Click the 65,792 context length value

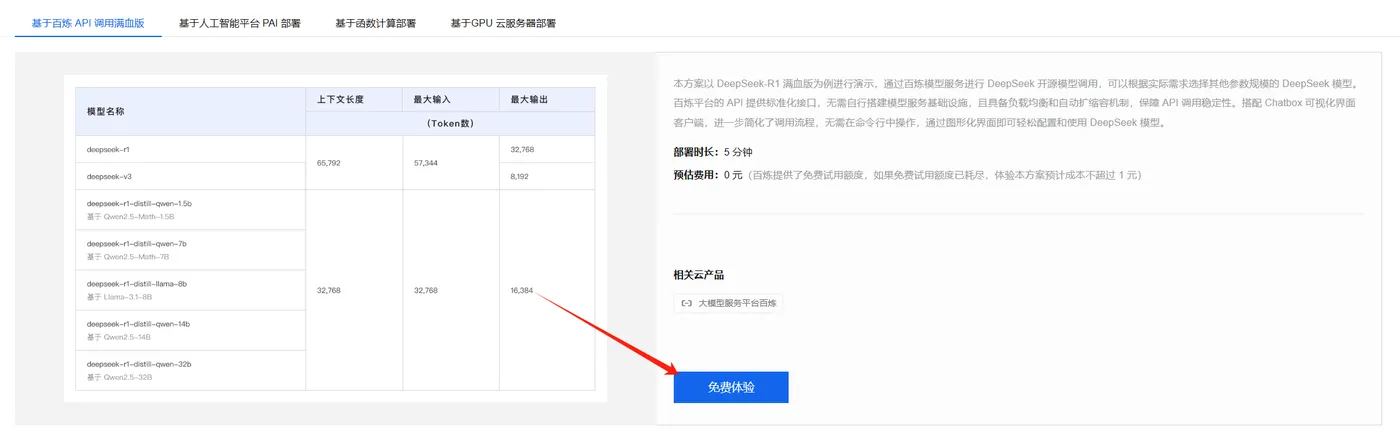(x=329, y=162)
